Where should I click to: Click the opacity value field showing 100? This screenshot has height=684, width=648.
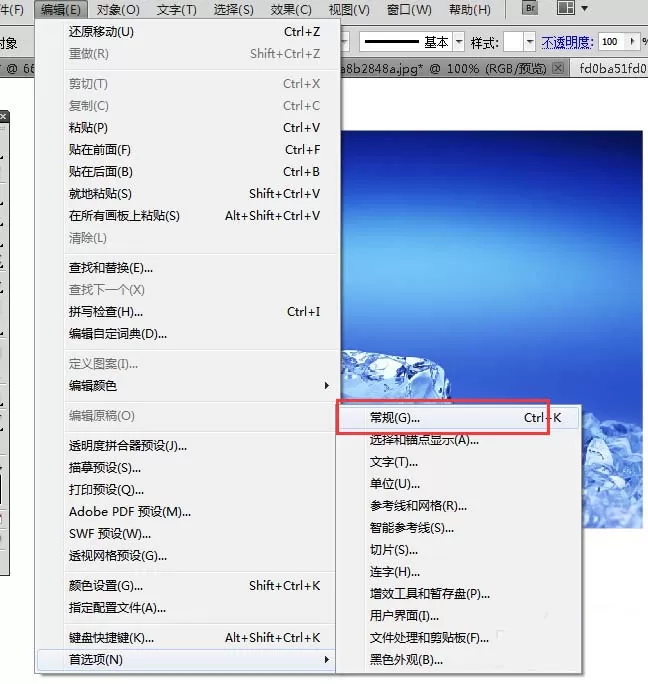click(x=611, y=42)
